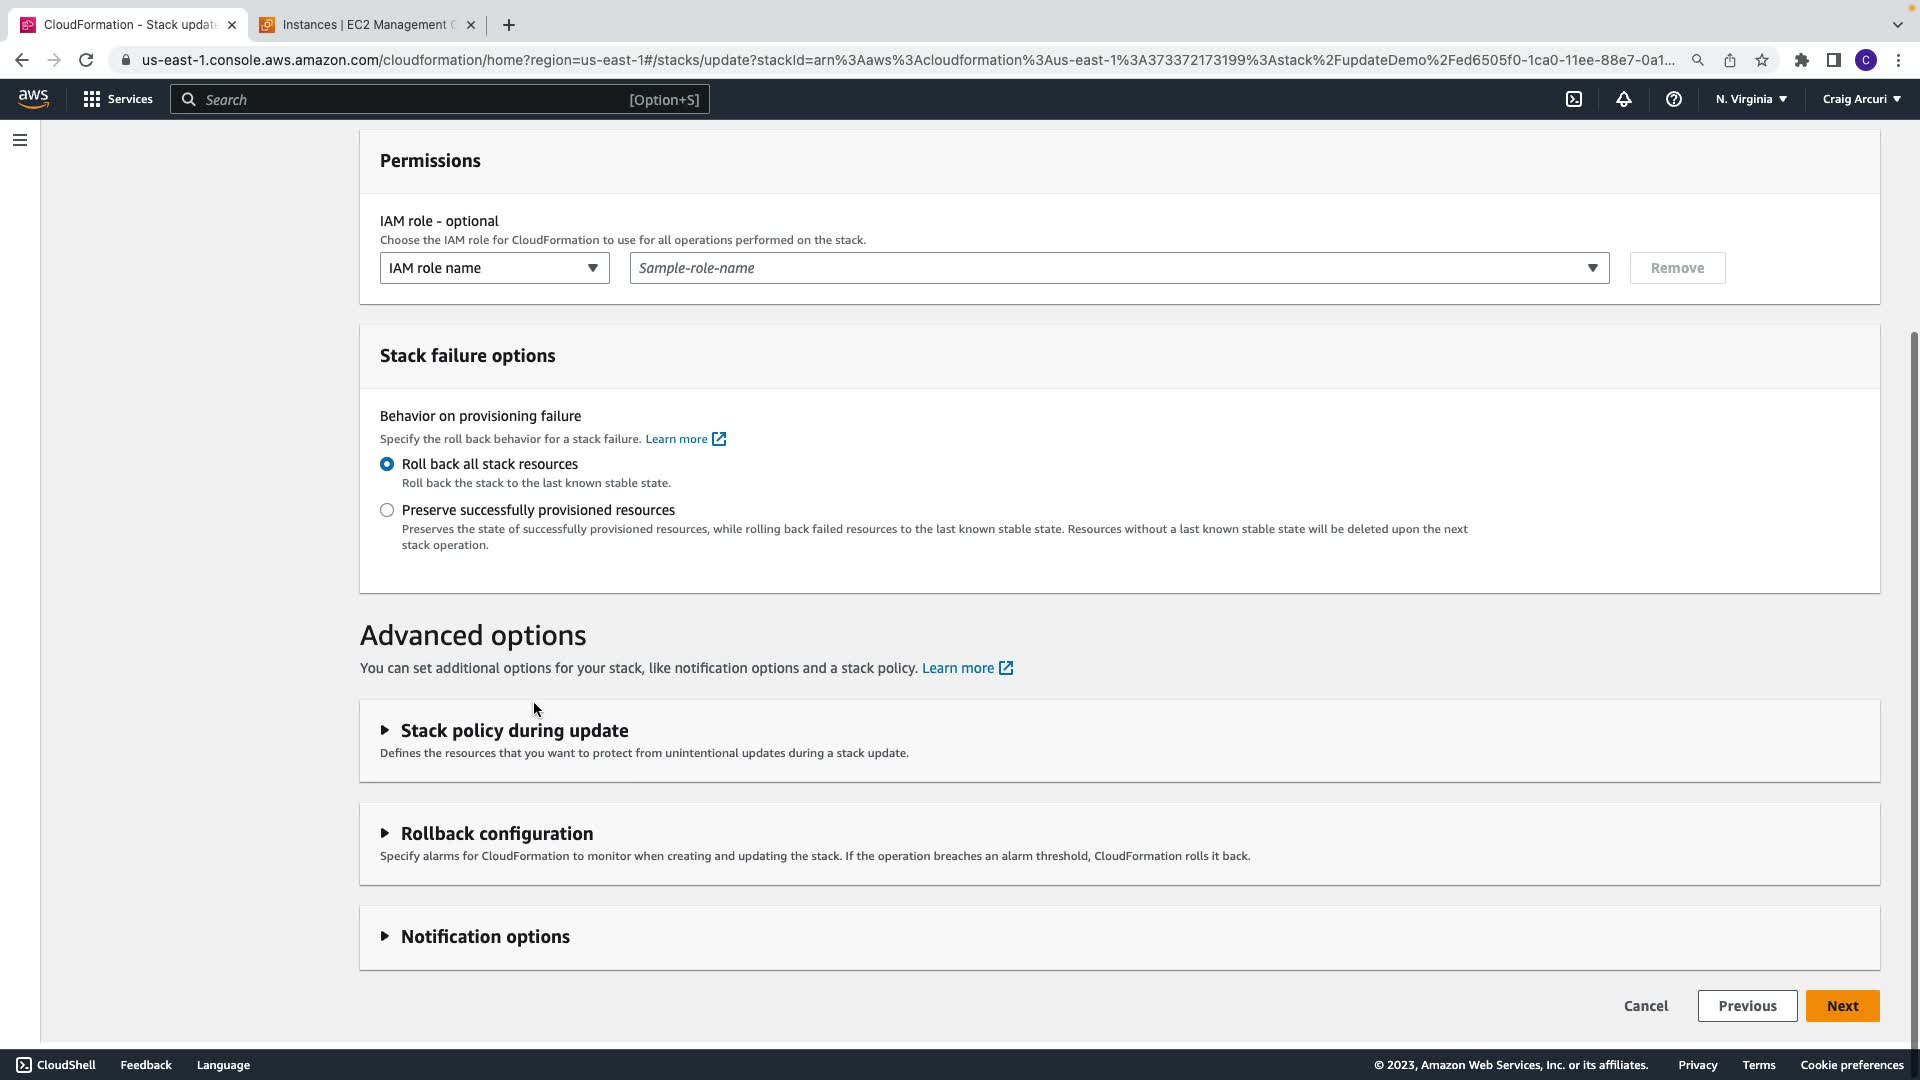
Task: Click the orange Next button
Action: click(x=1842, y=1006)
